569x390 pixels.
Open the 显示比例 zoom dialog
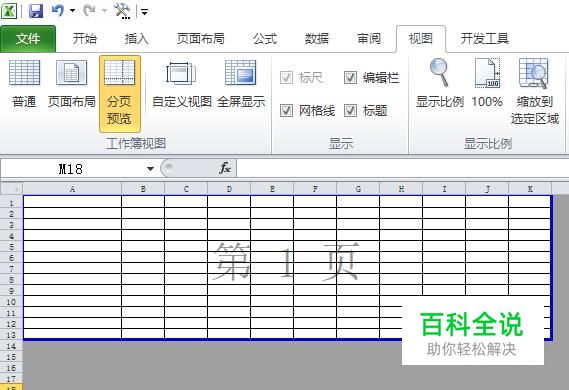[439, 84]
